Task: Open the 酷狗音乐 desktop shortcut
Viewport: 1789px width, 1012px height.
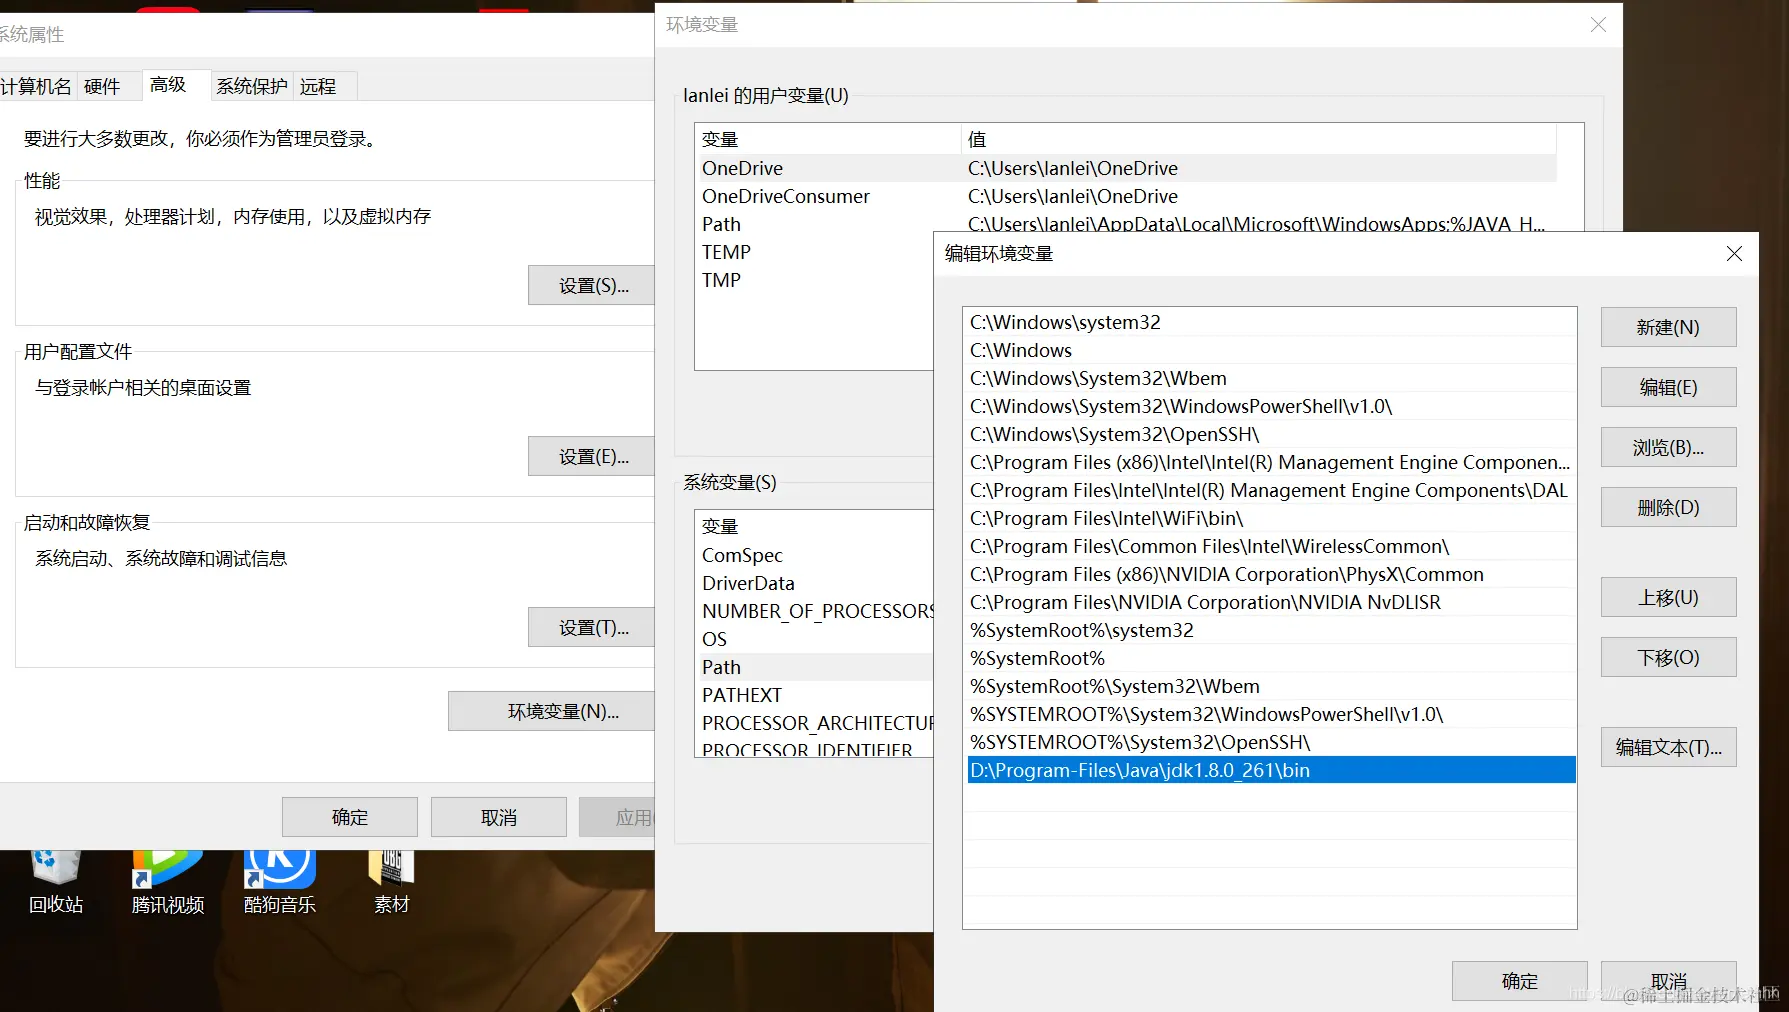Action: coord(280,882)
